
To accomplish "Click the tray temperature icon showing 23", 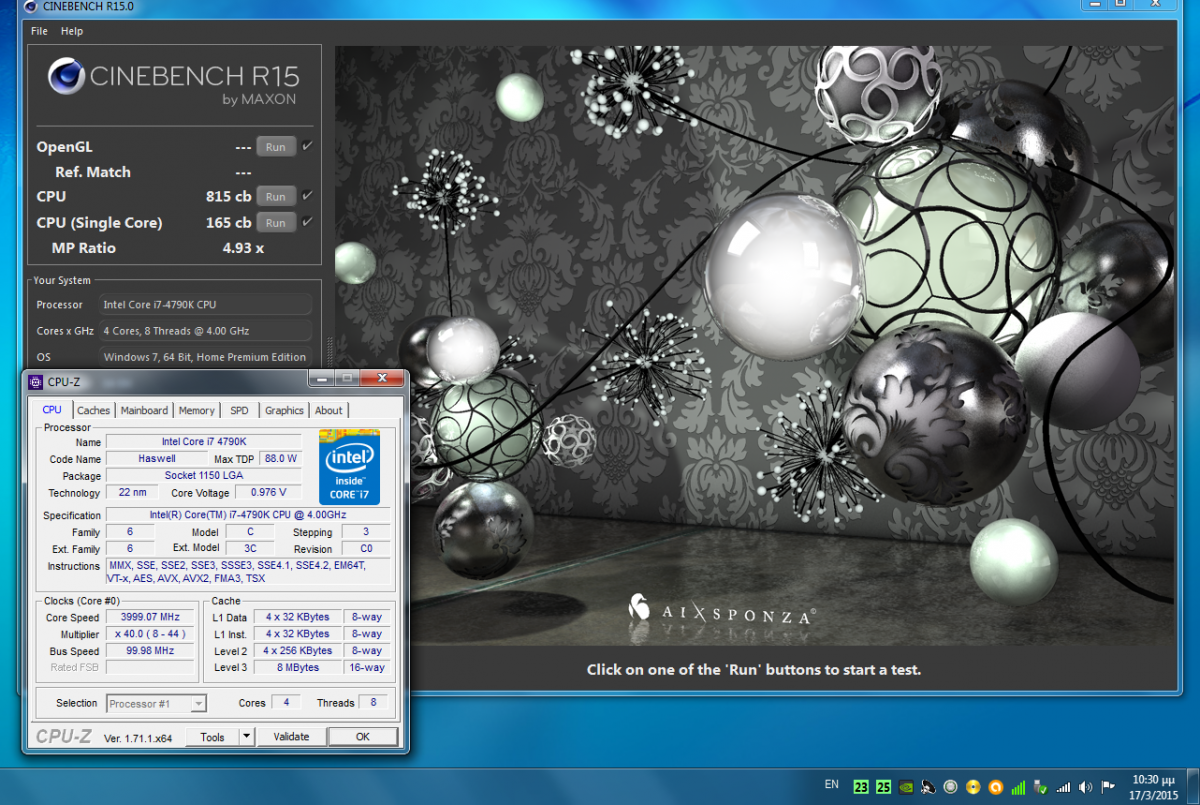I will point(860,787).
